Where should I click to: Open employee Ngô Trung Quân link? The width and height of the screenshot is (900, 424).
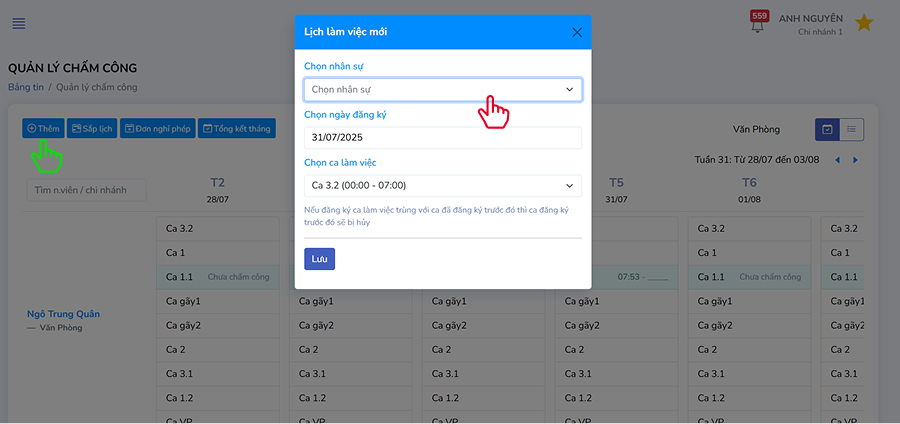(x=63, y=313)
